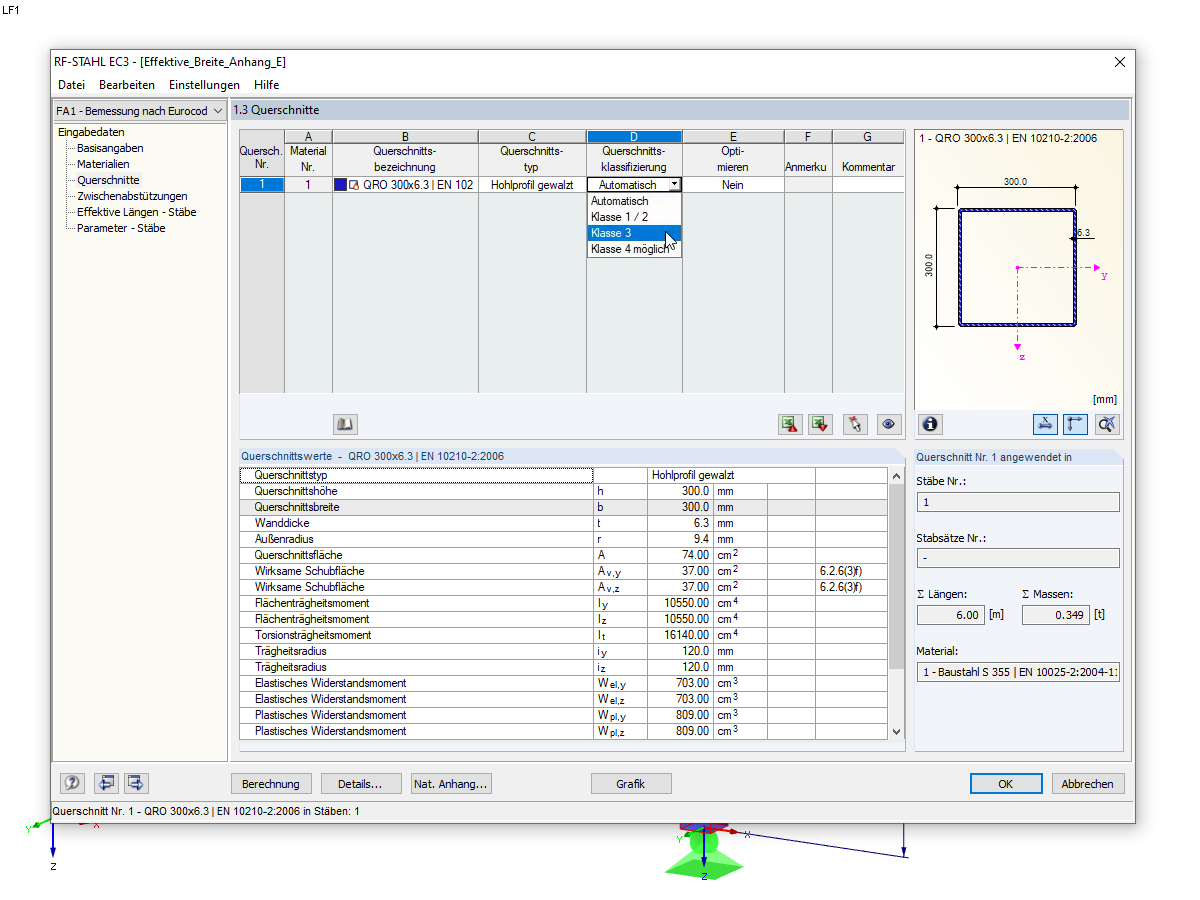Click the Abbrechen button
1200x900 pixels.
click(x=1087, y=784)
